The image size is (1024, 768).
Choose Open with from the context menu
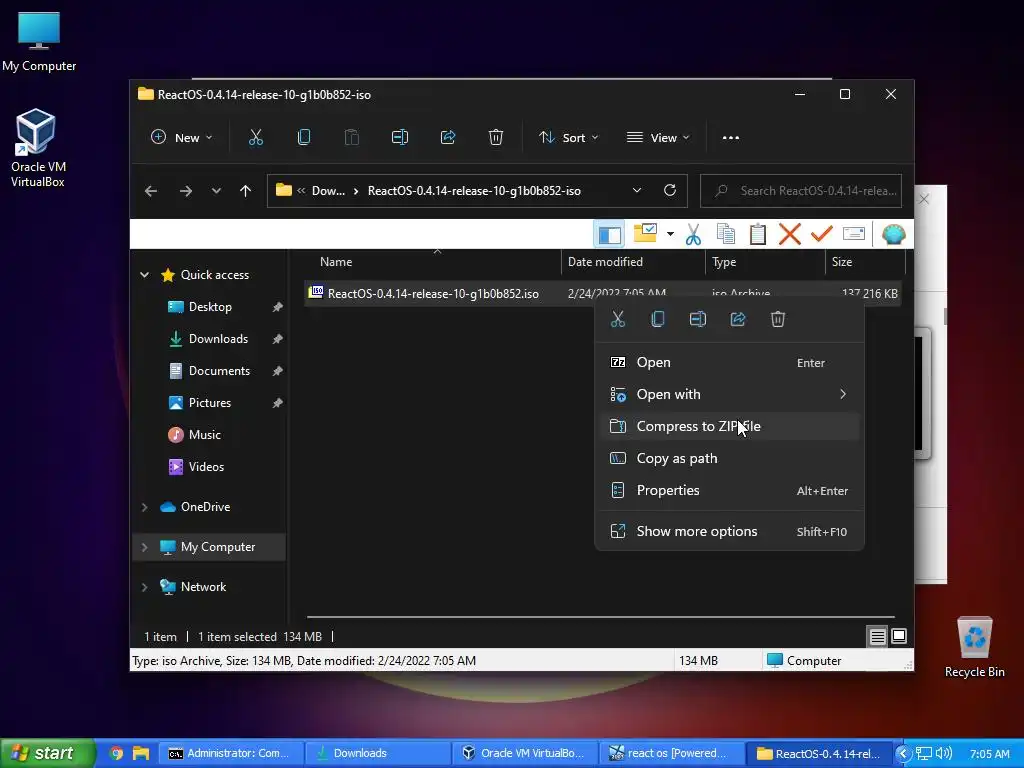[729, 394]
